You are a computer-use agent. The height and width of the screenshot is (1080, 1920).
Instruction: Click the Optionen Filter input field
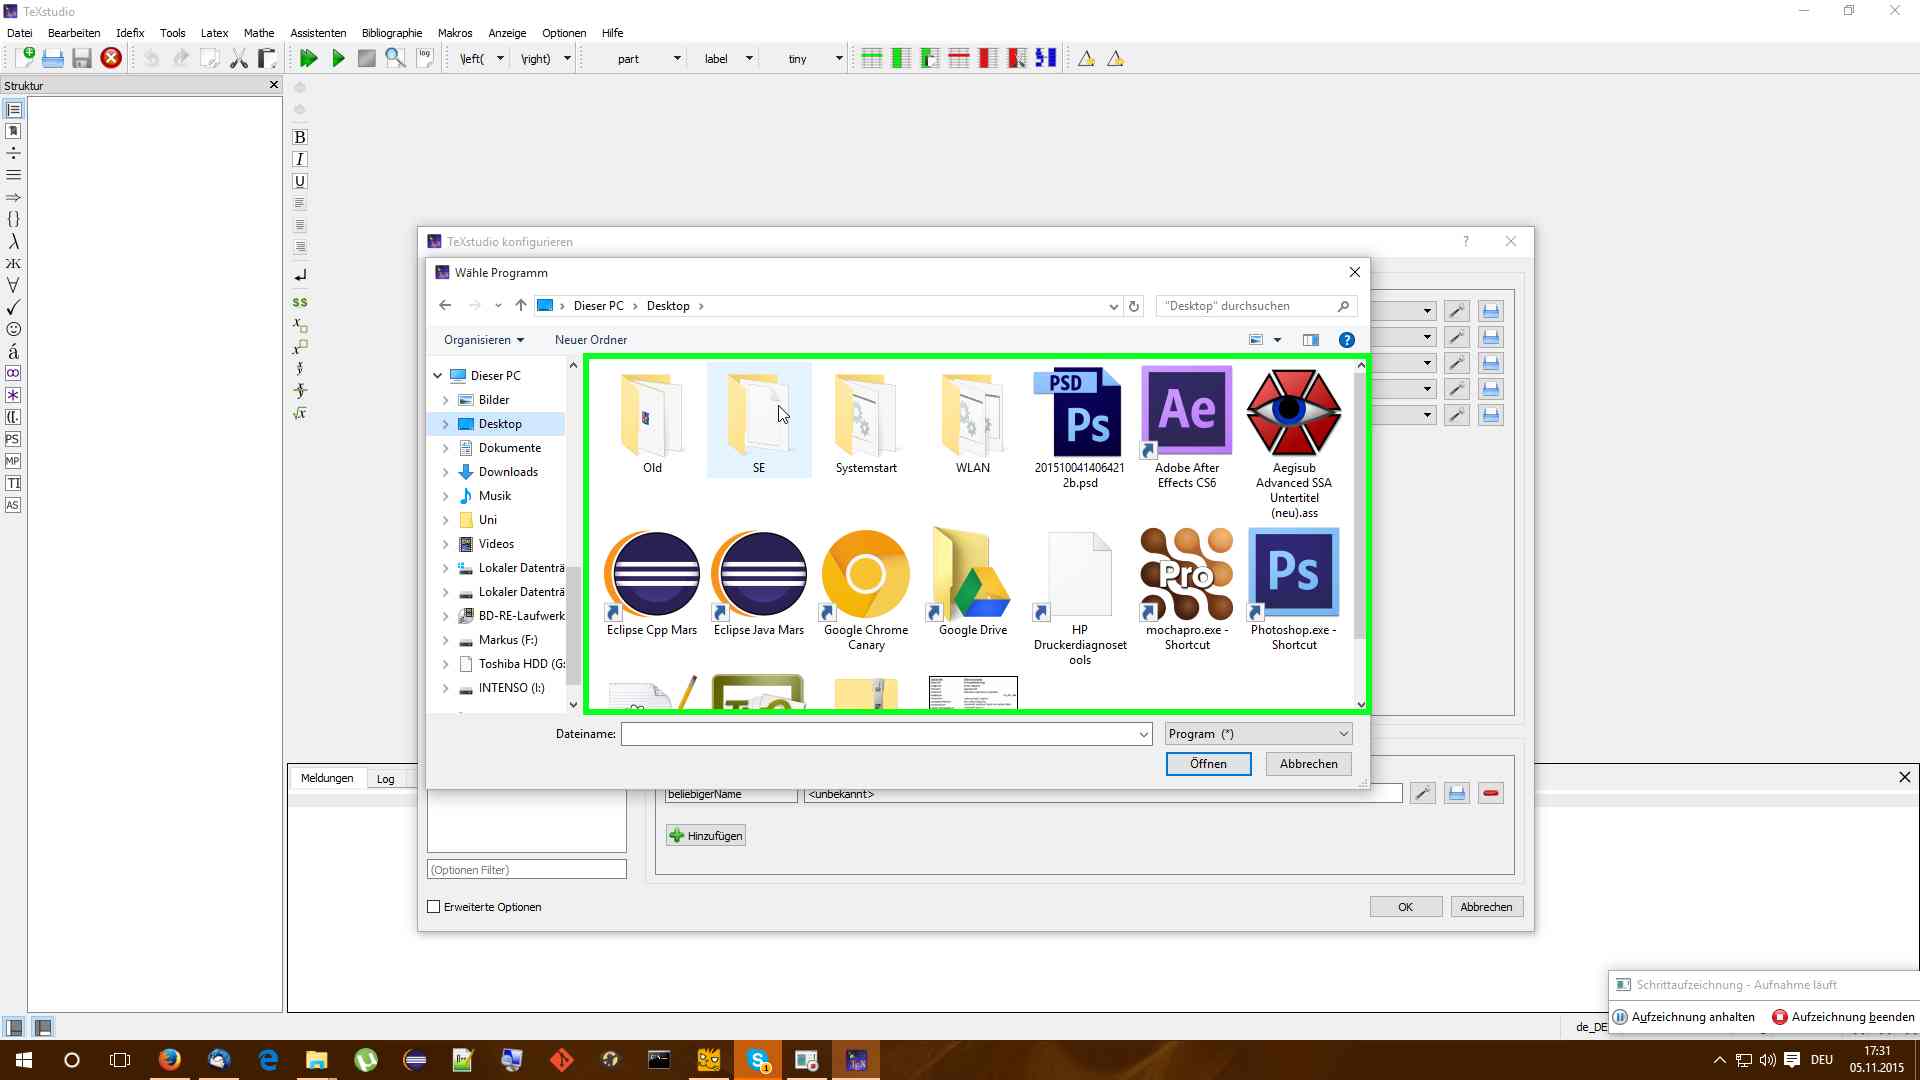527,870
